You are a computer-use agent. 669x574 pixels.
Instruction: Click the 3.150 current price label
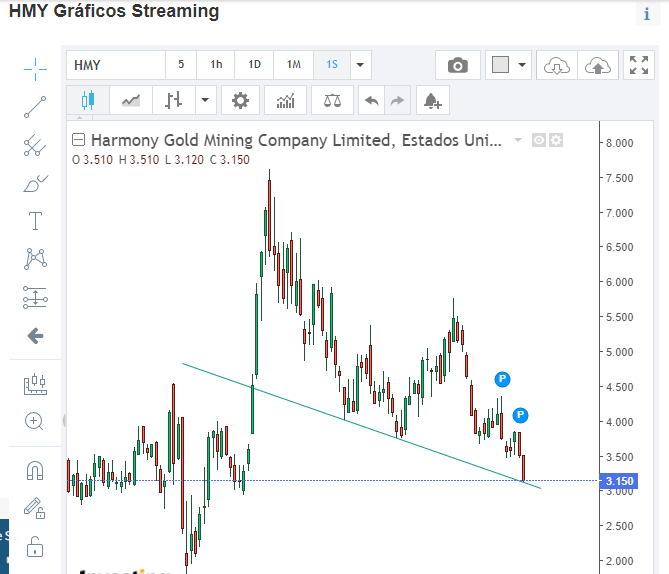619,481
